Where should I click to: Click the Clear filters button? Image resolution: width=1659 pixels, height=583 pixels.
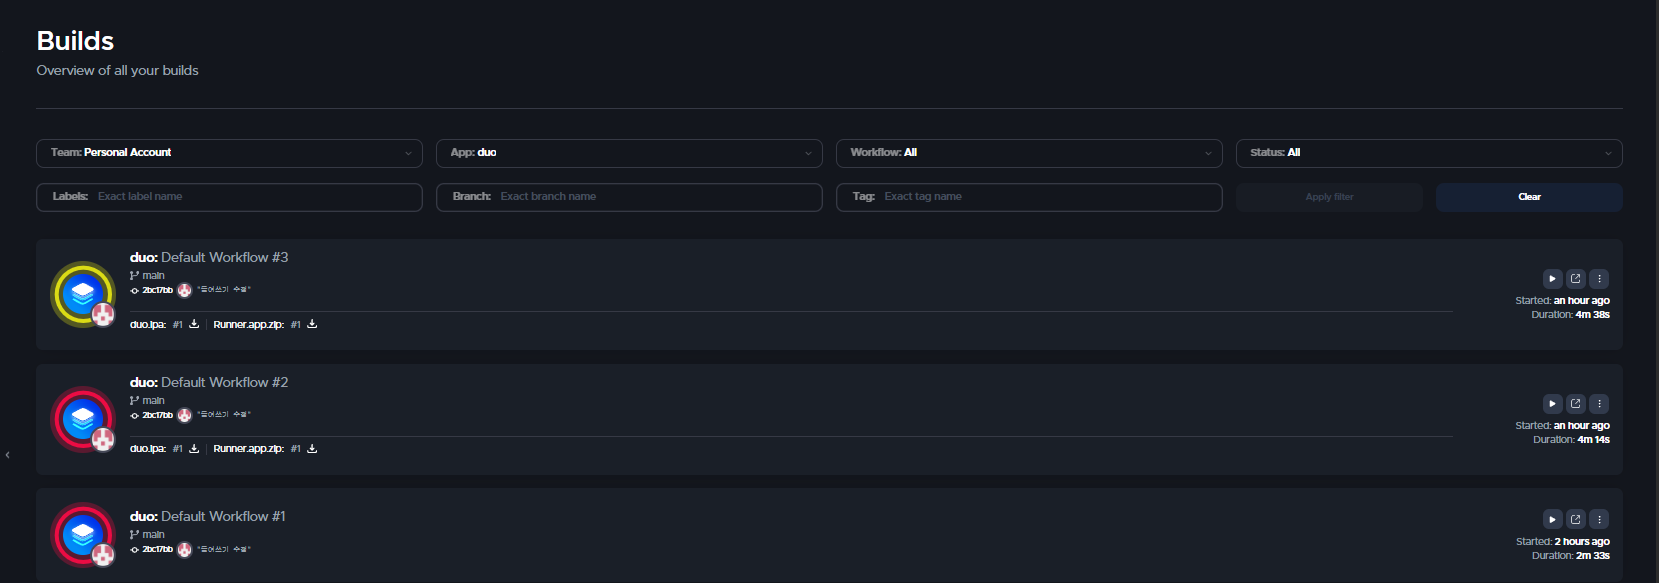click(x=1529, y=197)
